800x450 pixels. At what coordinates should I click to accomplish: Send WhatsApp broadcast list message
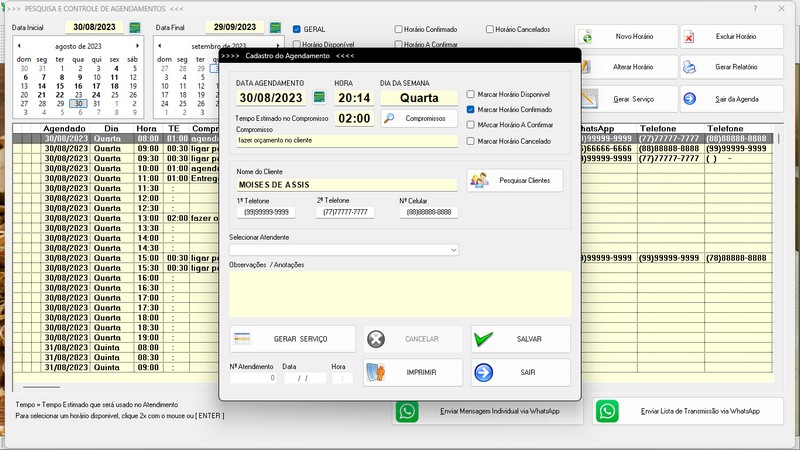pos(689,411)
